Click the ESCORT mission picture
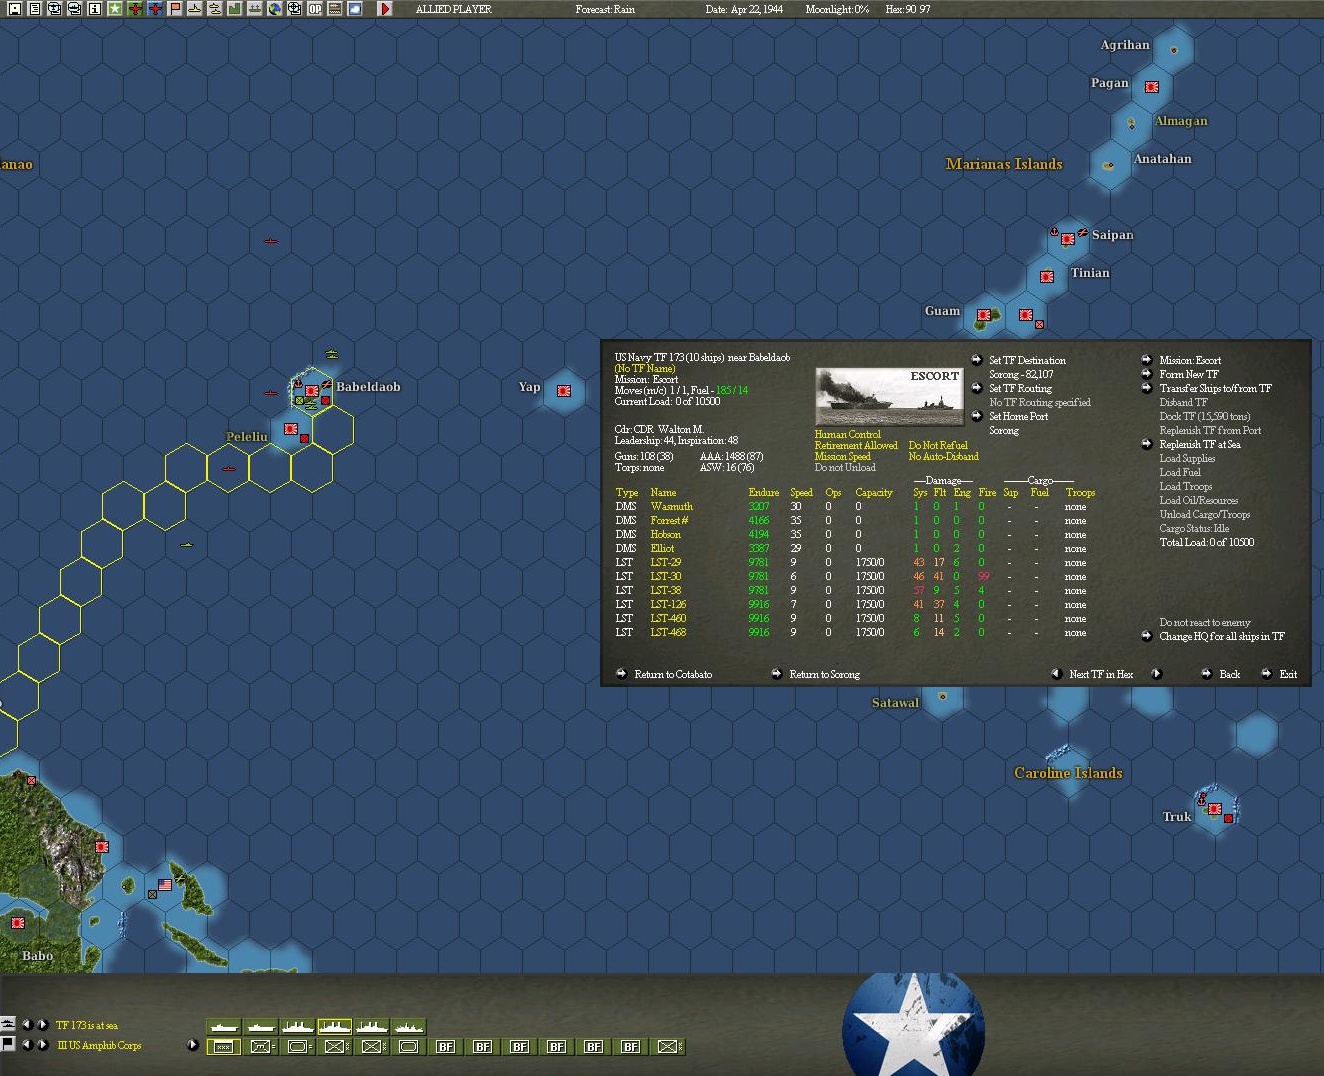Screen dimensions: 1324x1076 888,397
